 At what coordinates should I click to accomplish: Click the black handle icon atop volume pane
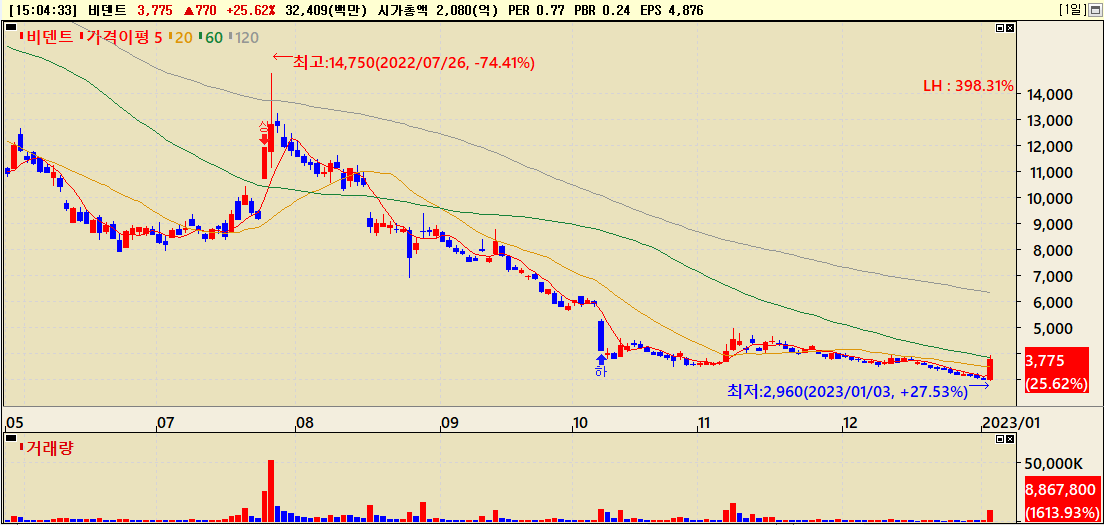click(x=11, y=438)
